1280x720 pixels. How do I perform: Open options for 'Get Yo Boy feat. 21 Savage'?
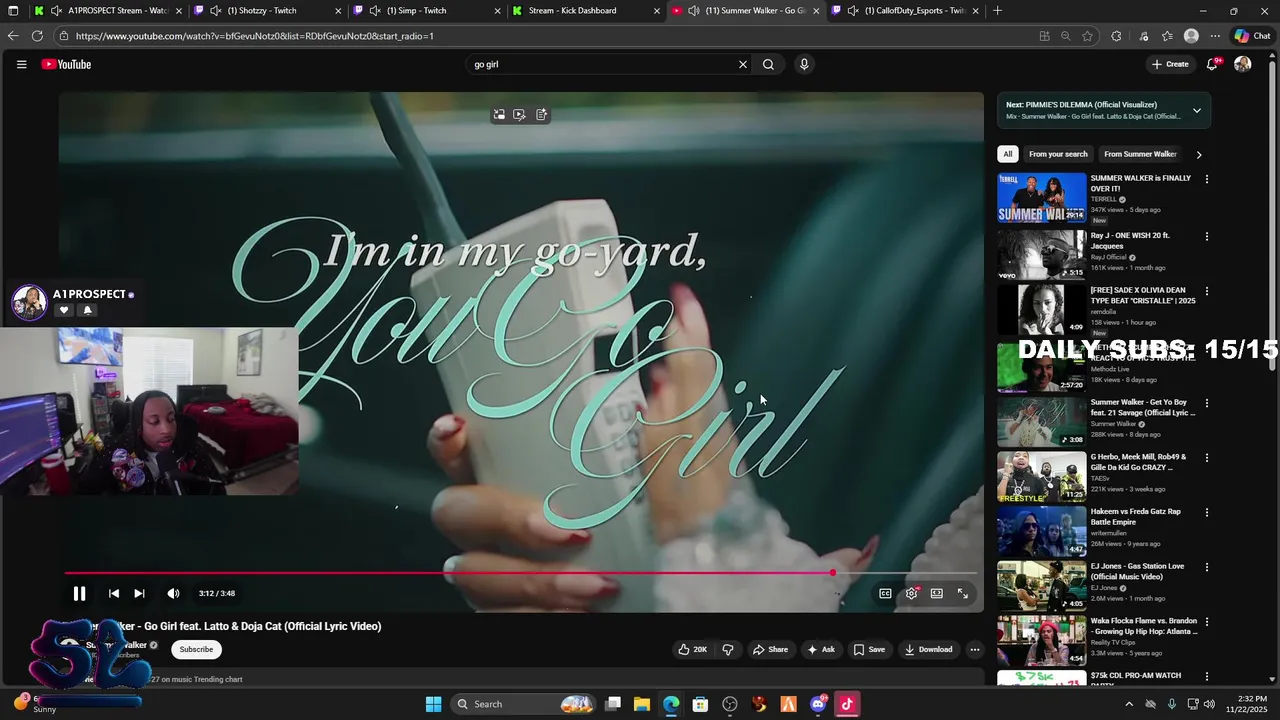pos(1206,403)
